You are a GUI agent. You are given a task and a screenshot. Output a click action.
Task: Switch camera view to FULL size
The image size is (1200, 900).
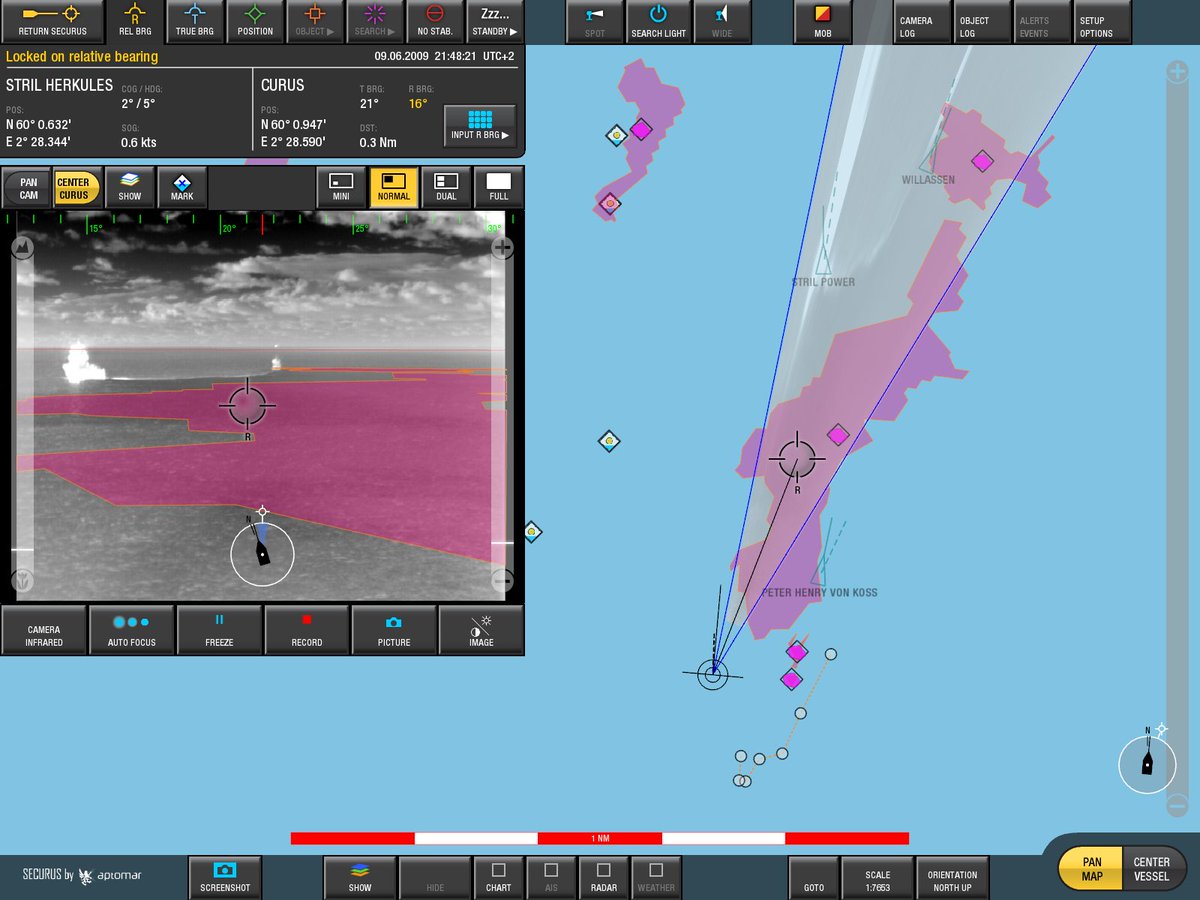498,186
